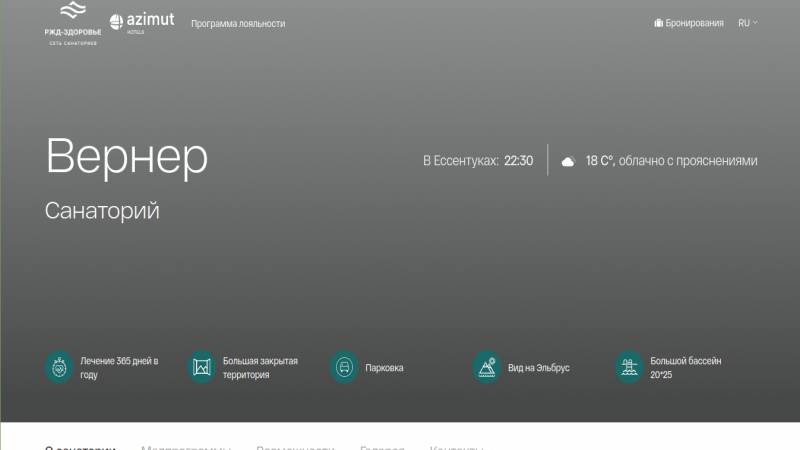Viewport: 800px width, 450px height.
Task: Switch to the О санатории tab
Action: (x=81, y=446)
